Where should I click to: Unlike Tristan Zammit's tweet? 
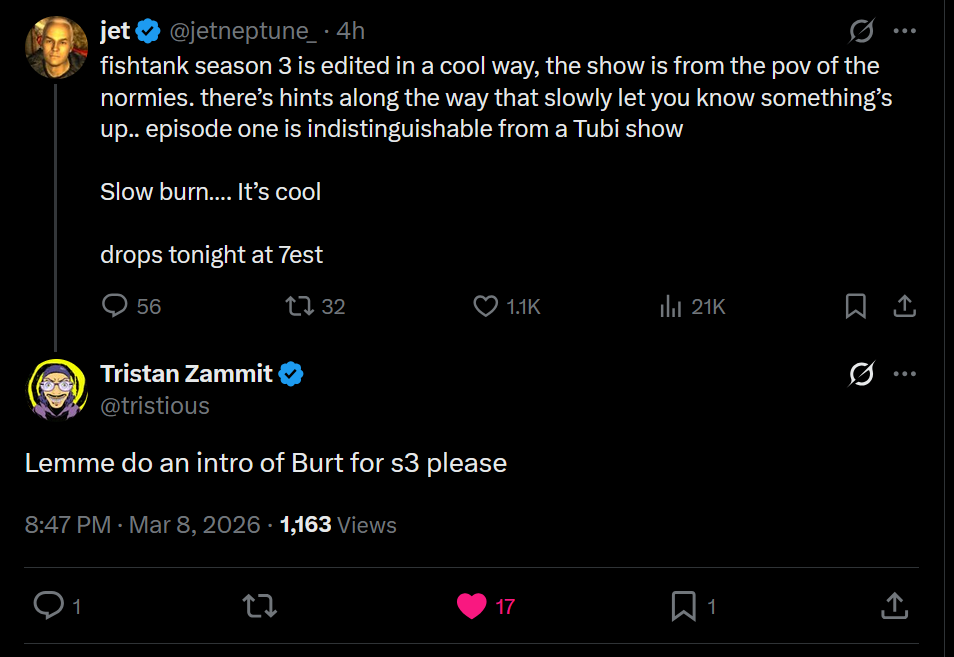(472, 605)
